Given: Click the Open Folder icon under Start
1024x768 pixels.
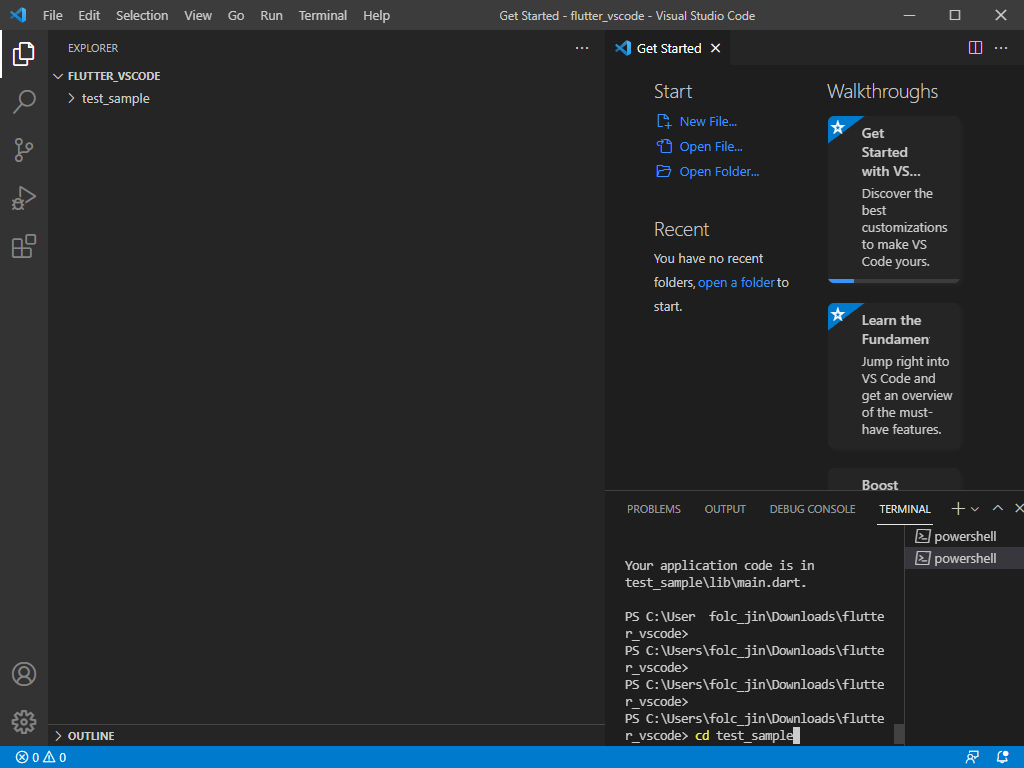Looking at the screenshot, I should click(x=664, y=171).
